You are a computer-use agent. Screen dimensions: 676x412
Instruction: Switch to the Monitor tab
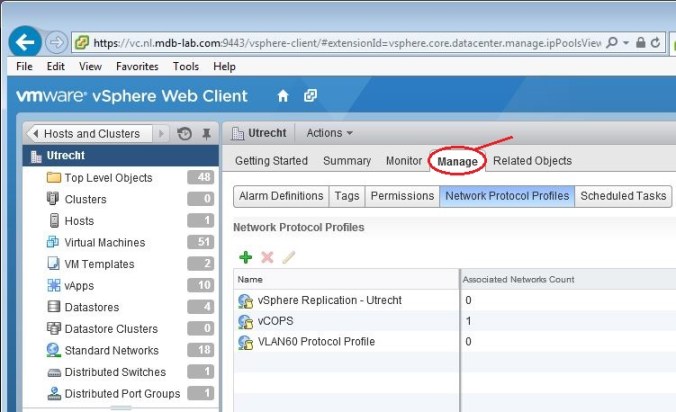(404, 161)
